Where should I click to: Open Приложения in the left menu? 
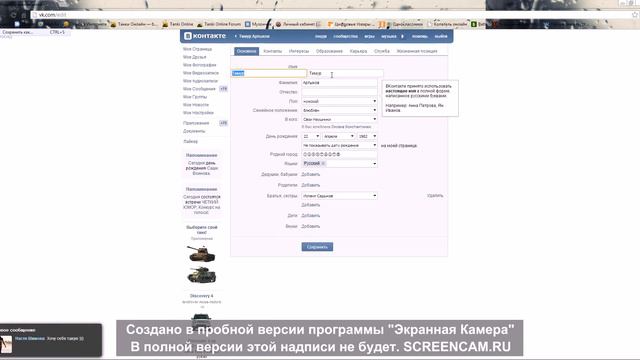(x=196, y=123)
